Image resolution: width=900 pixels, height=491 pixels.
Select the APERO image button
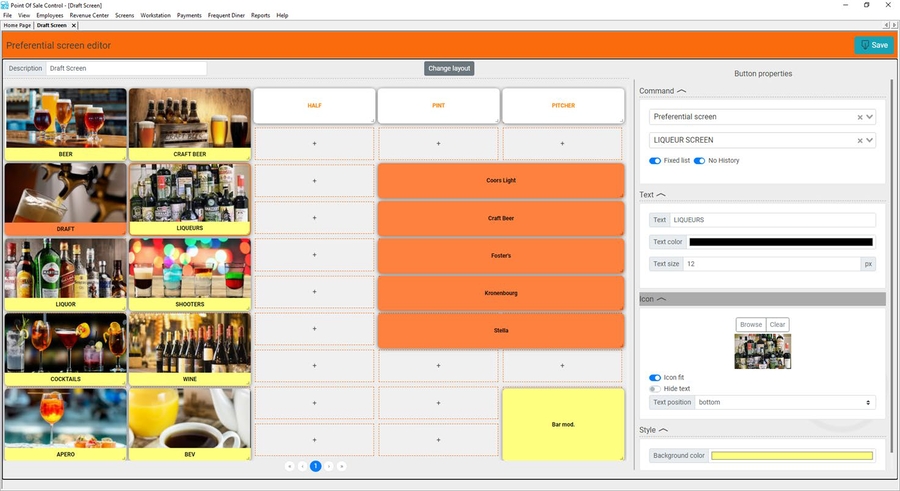pos(65,424)
